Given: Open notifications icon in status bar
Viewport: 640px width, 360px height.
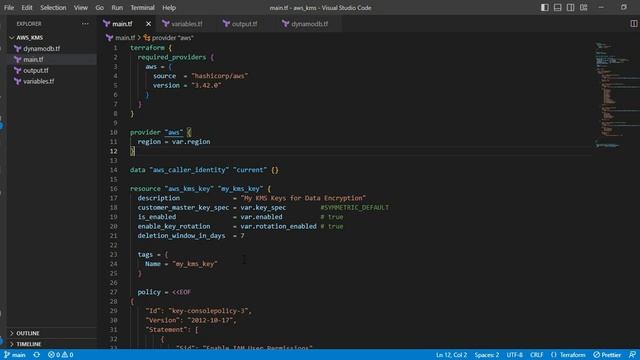Looking at the screenshot, I should pos(632,355).
